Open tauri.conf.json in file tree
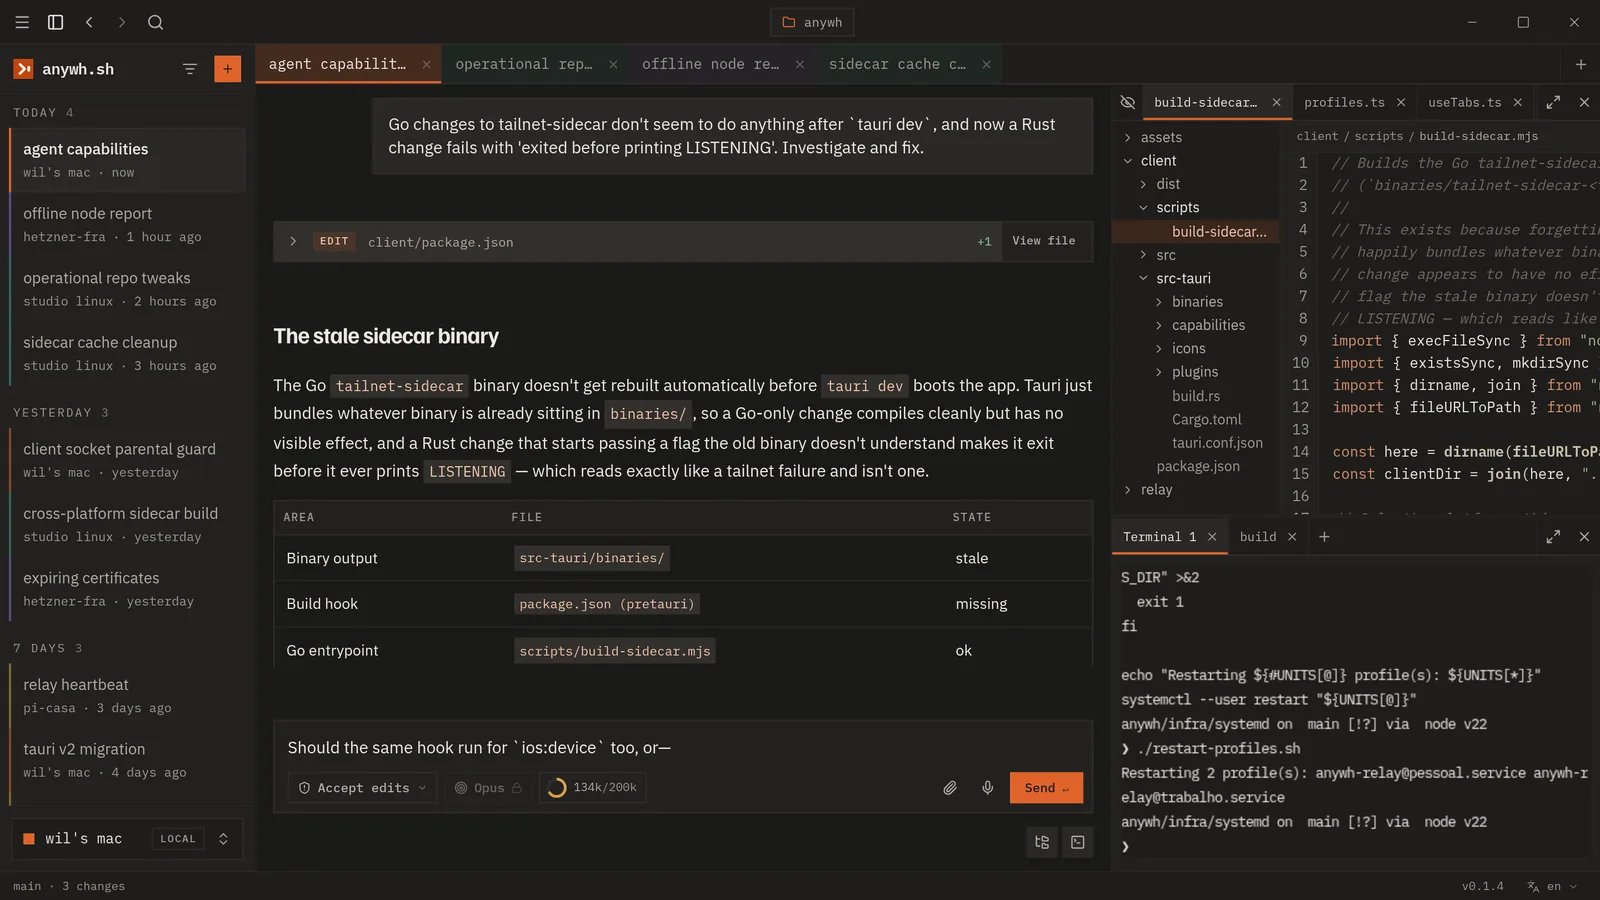Screen dimensions: 1600x900 pyautogui.click(x=1217, y=443)
